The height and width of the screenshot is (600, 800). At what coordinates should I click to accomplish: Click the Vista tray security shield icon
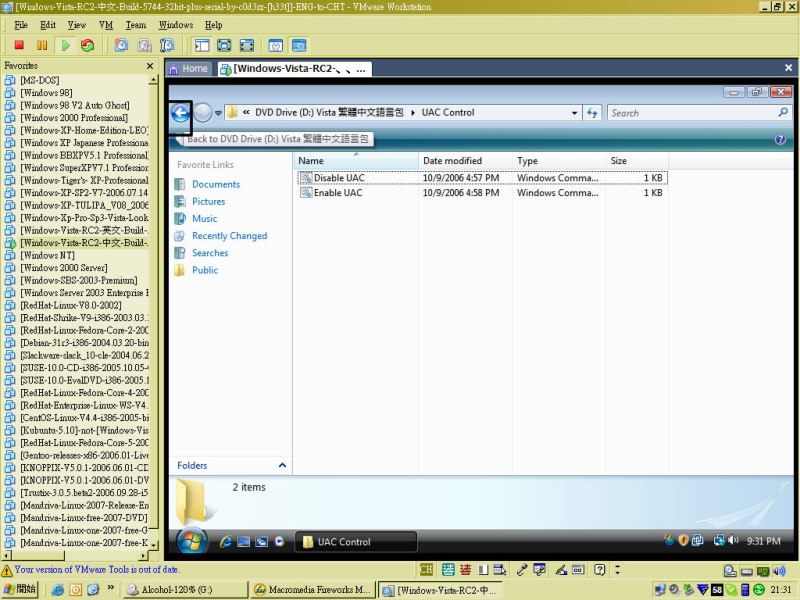pyautogui.click(x=683, y=540)
